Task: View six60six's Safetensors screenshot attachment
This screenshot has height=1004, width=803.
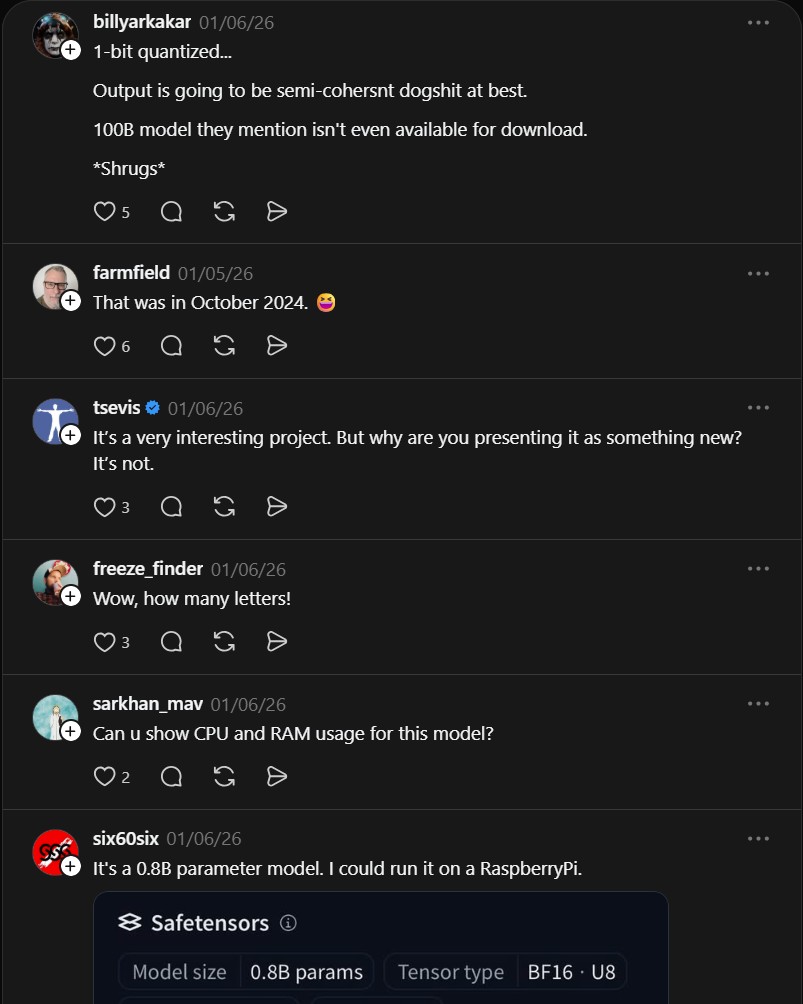Action: (380, 948)
